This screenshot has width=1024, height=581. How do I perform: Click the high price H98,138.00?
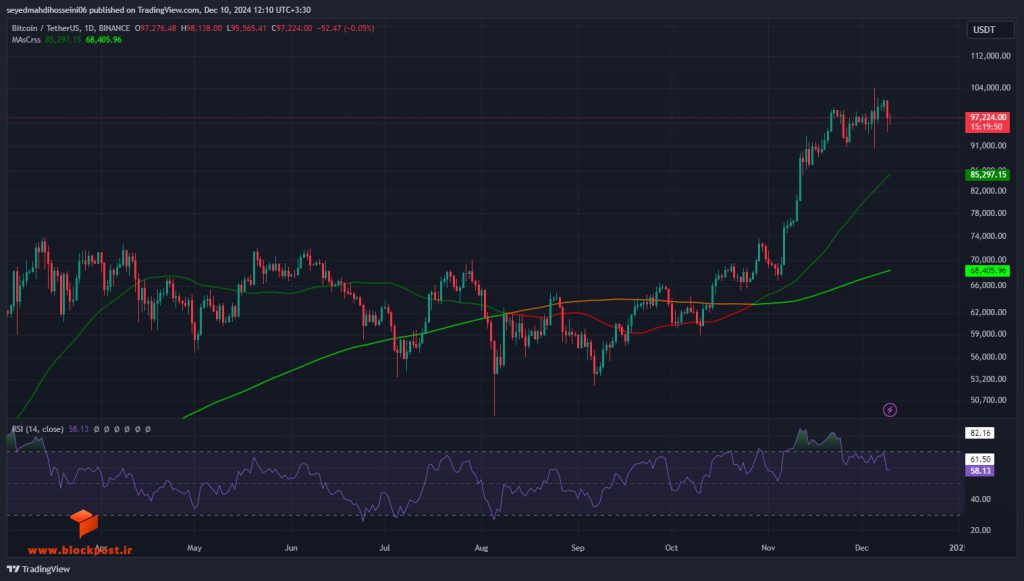tap(201, 28)
